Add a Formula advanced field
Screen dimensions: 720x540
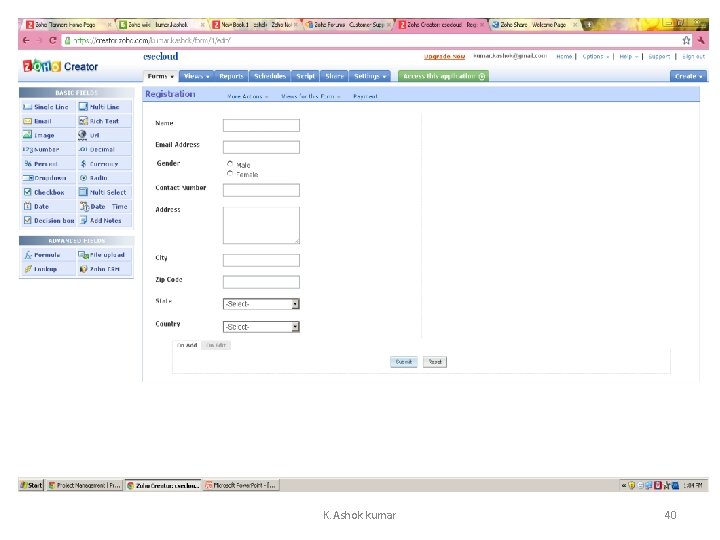(48, 255)
